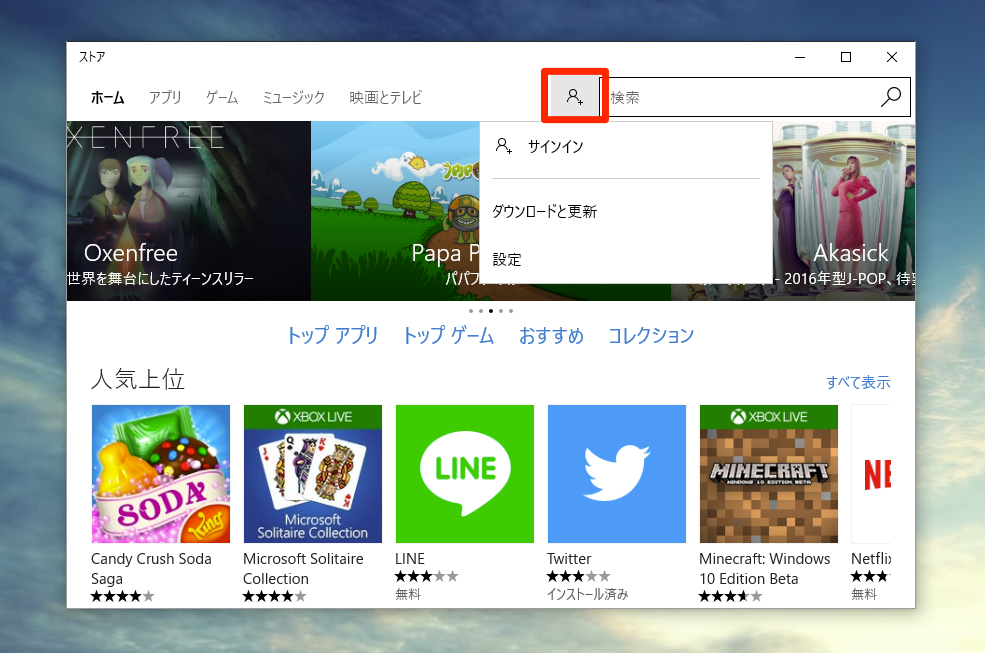This screenshot has width=985, height=653.
Task: Open the Papa Pear featured game banner
Action: (395, 211)
